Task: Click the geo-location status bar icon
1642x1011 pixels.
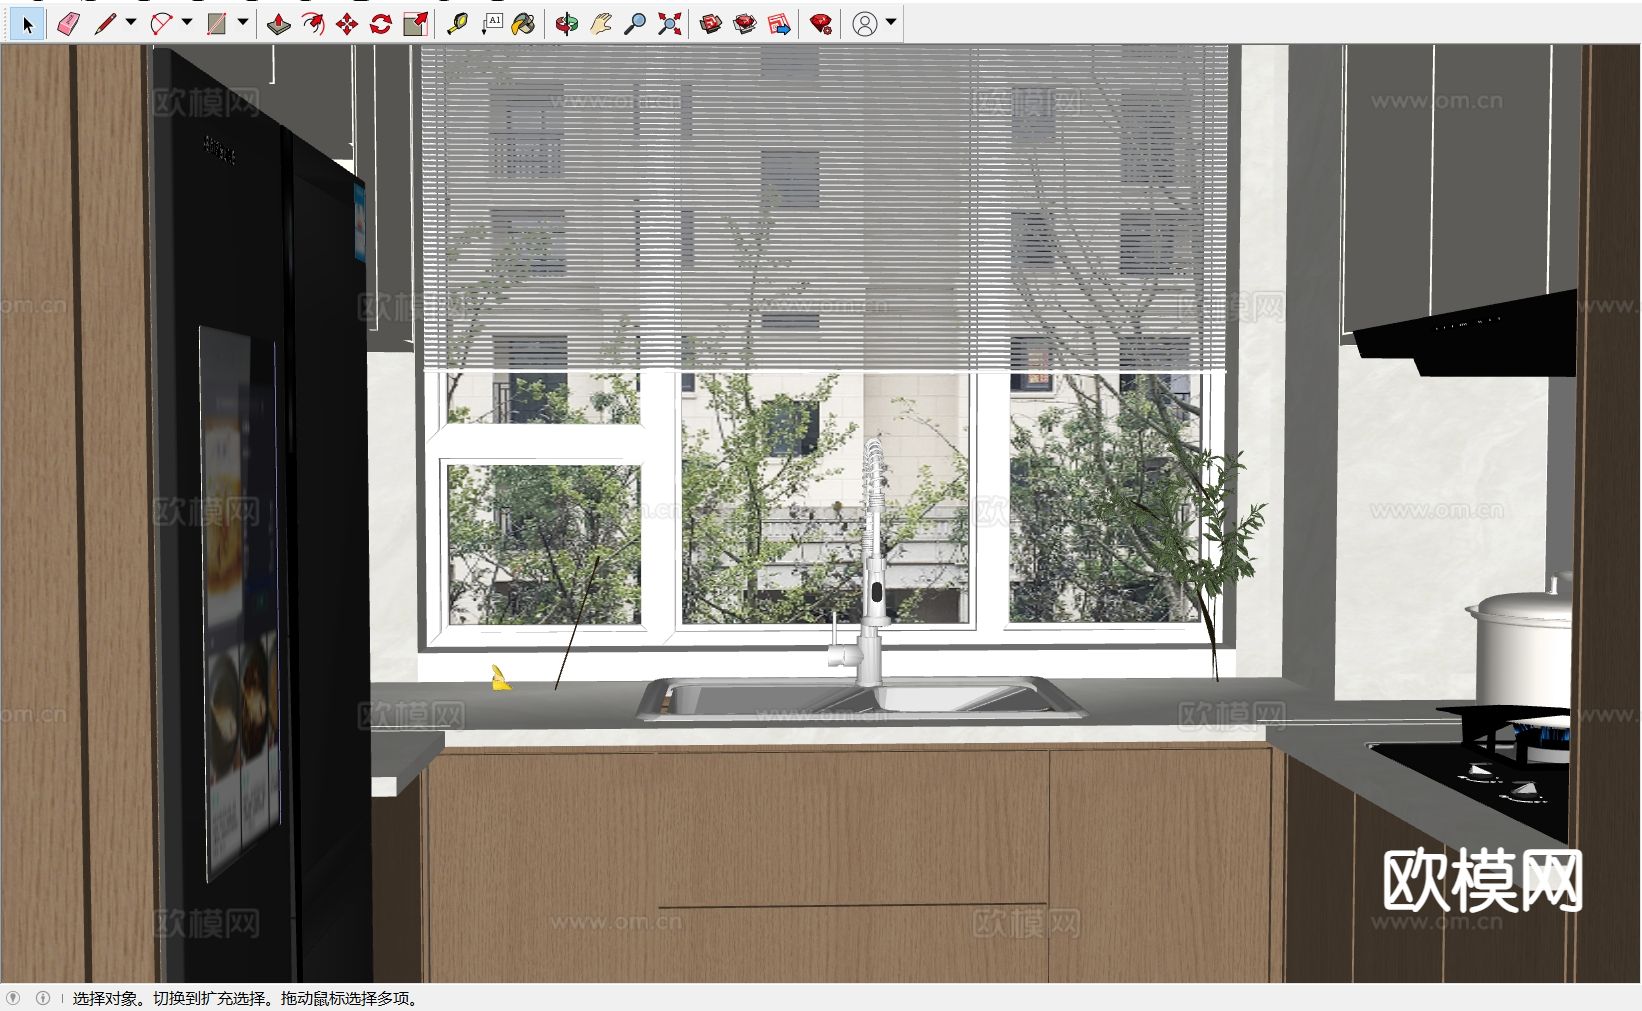Action: point(13,997)
